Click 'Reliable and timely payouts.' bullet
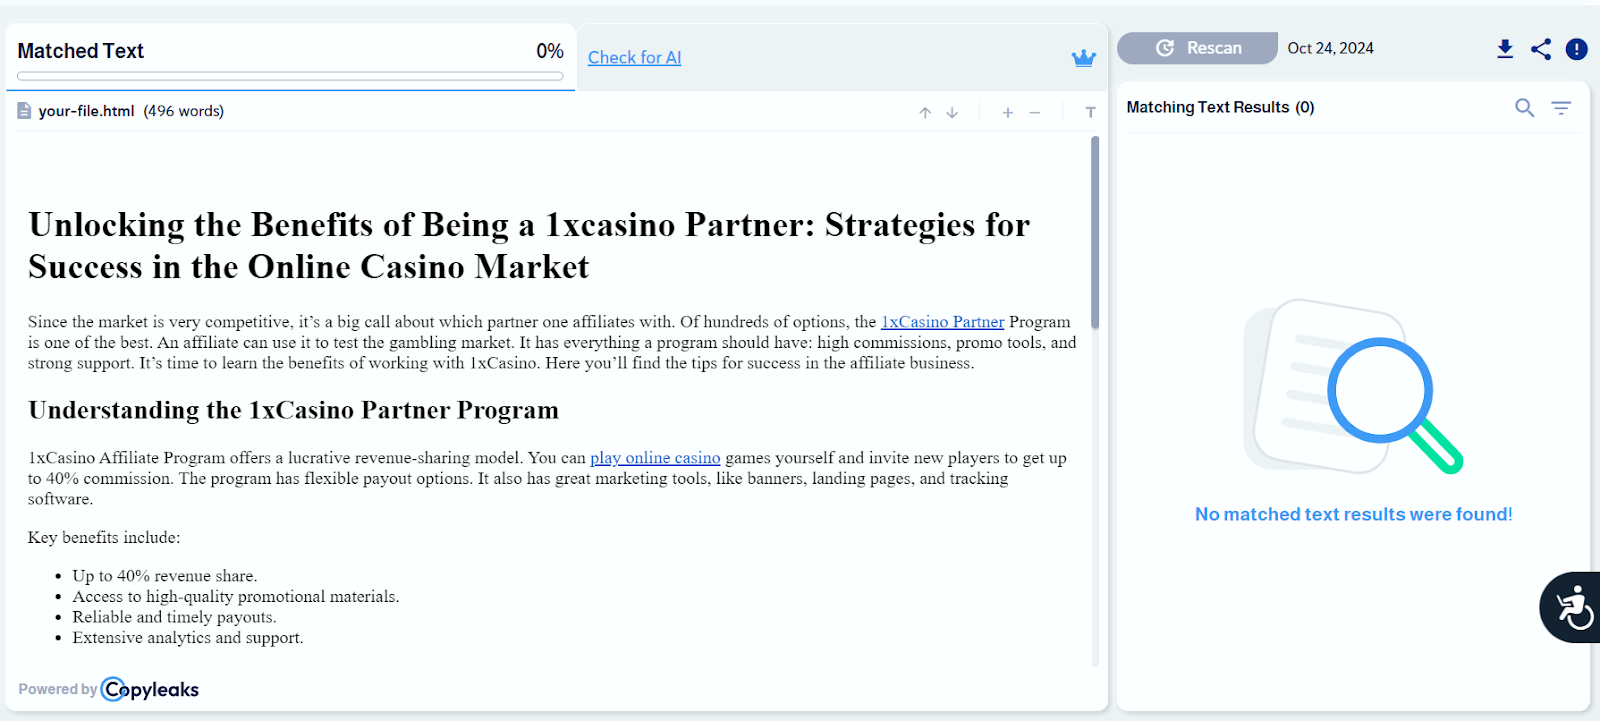Image resolution: width=1600 pixels, height=721 pixels. pos(174,617)
